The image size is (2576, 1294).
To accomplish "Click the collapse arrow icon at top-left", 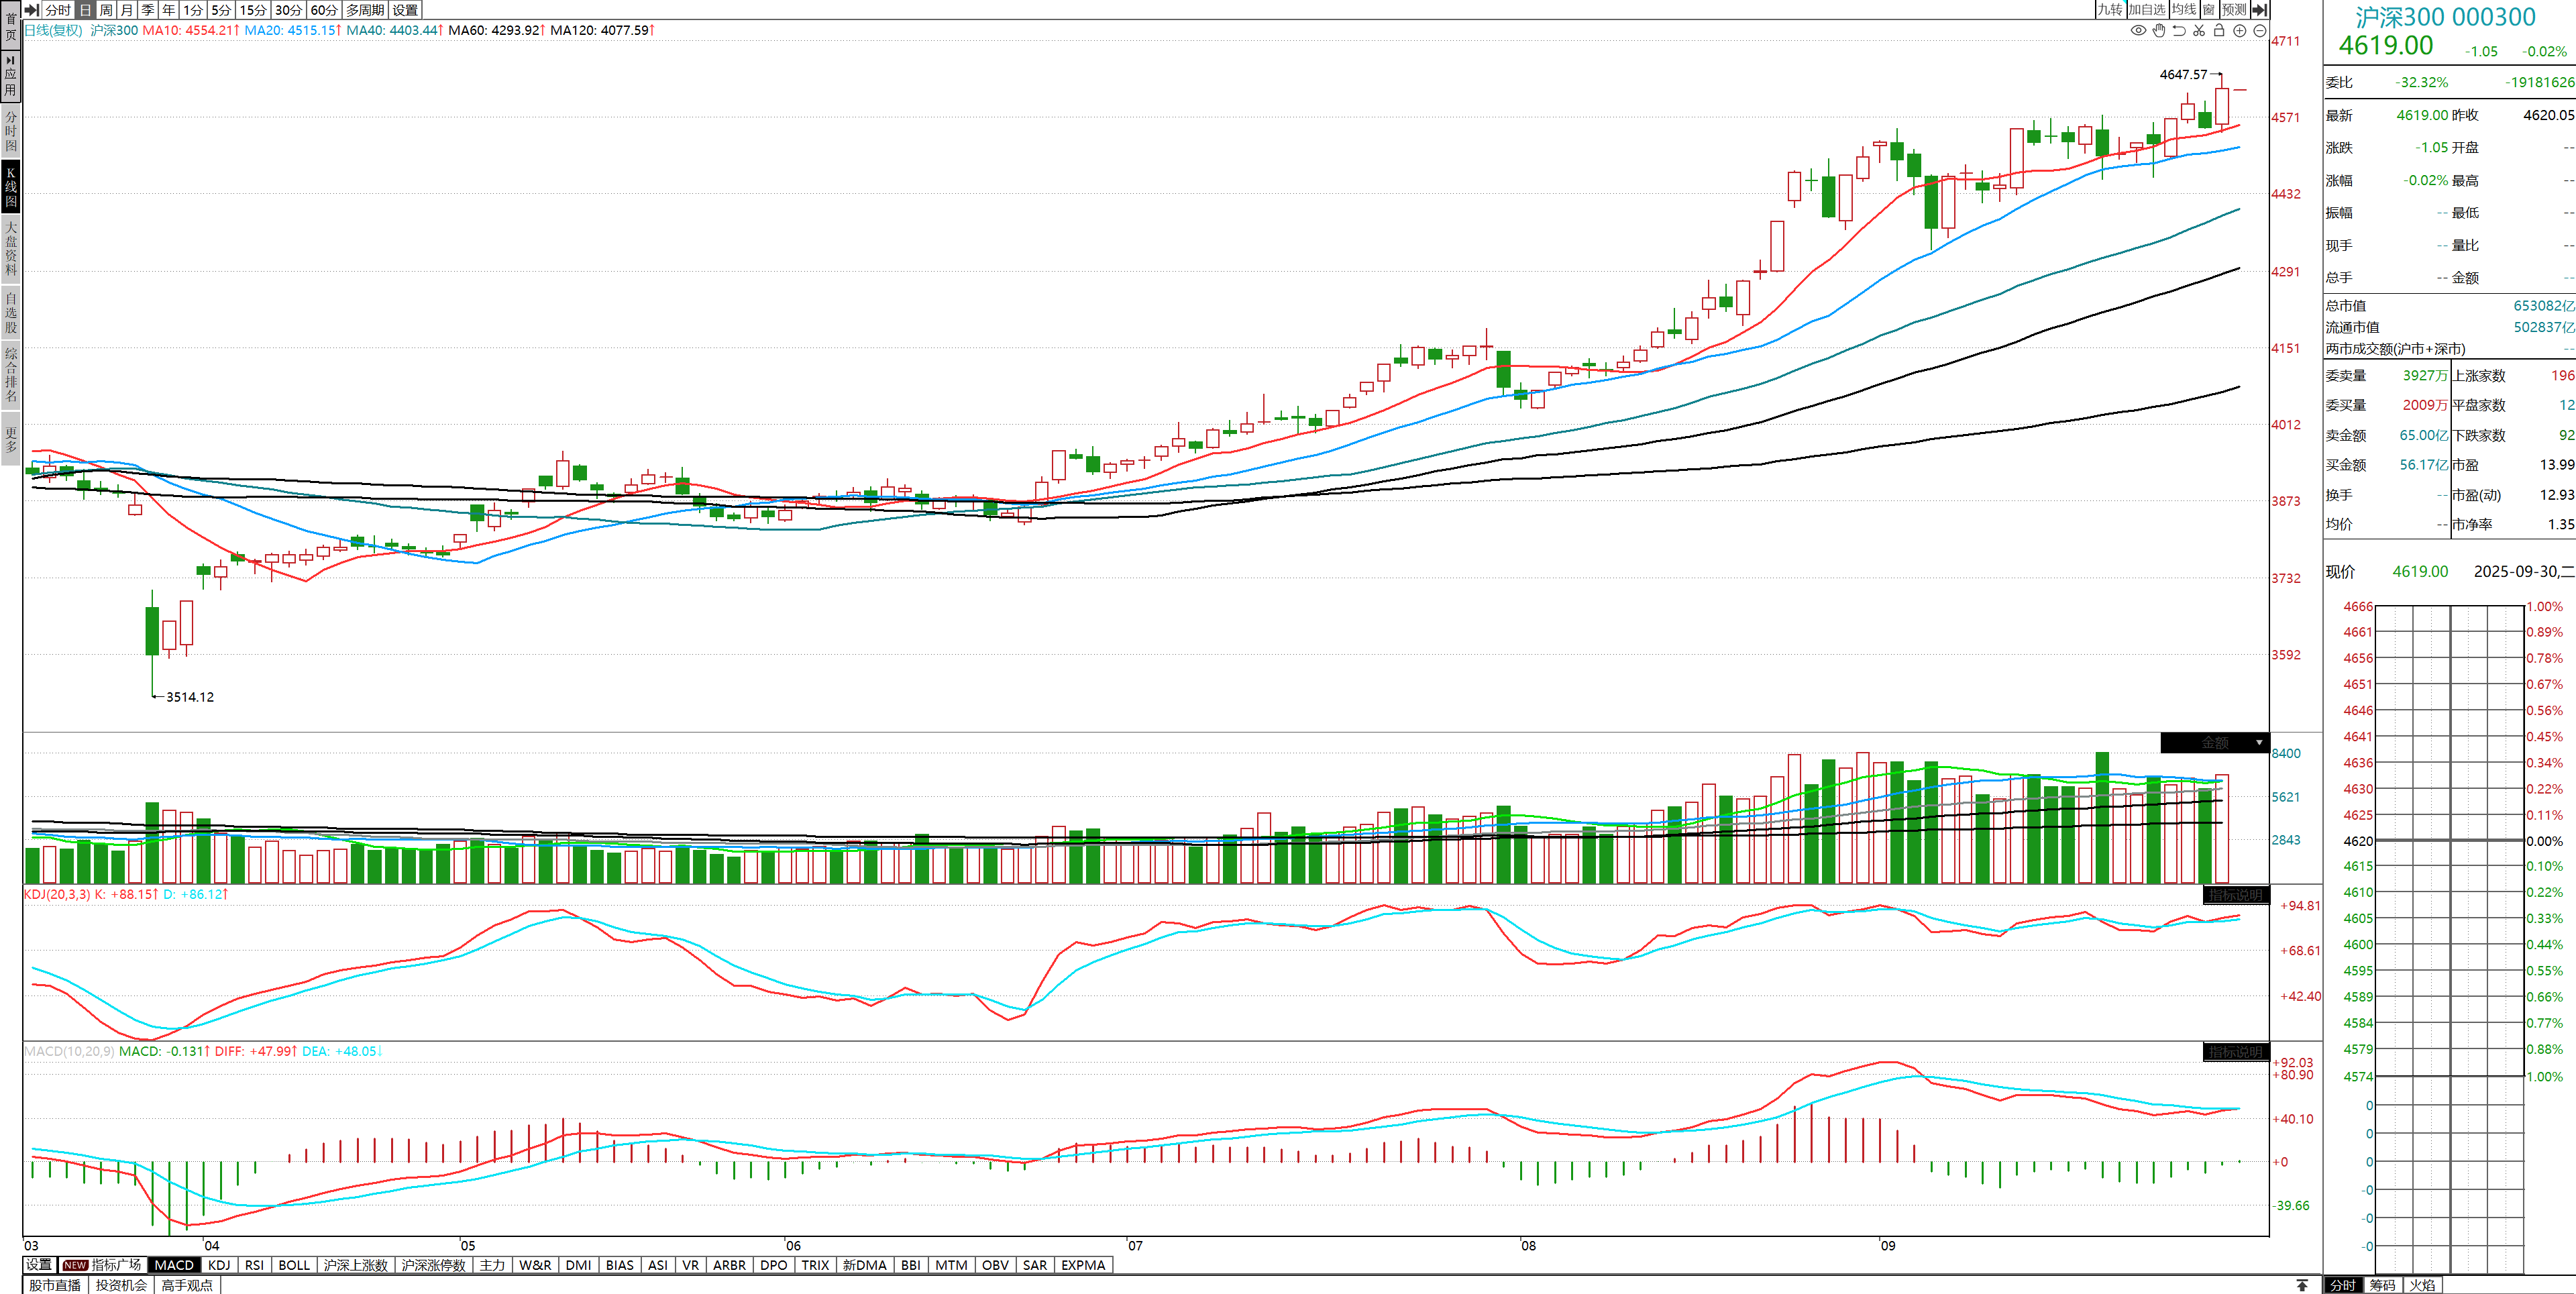I will coord(32,9).
